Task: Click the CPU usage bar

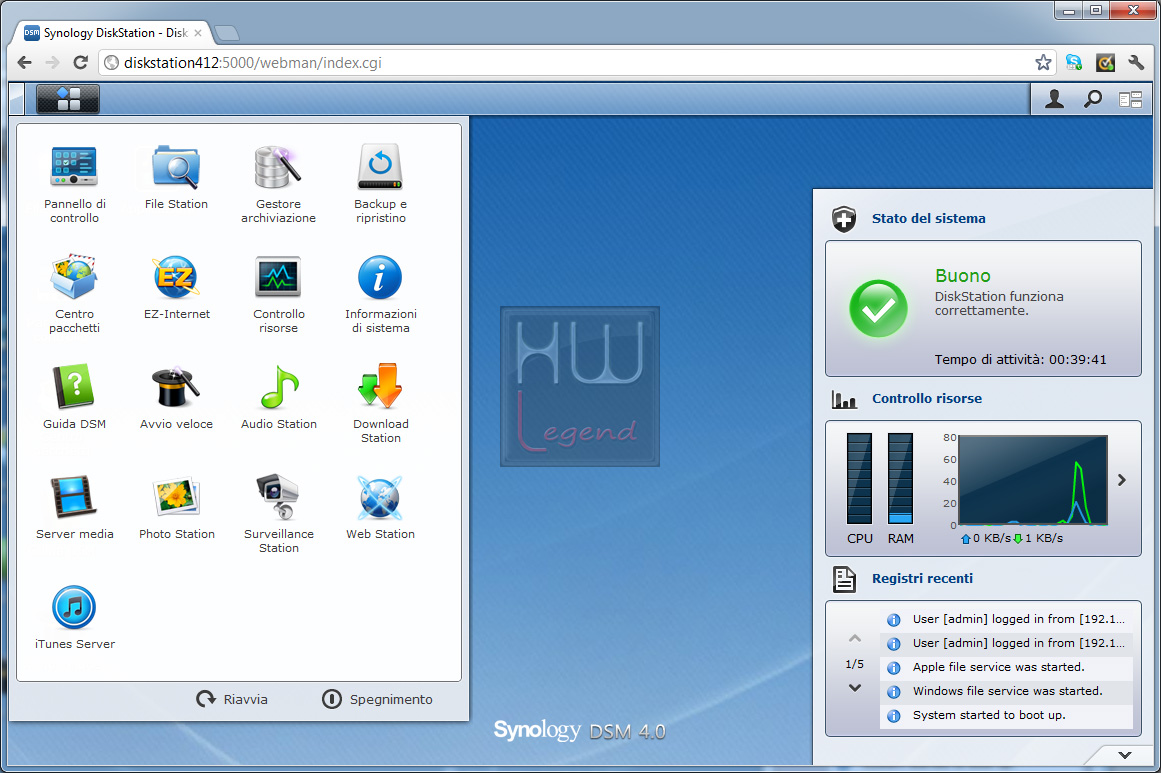Action: 860,478
